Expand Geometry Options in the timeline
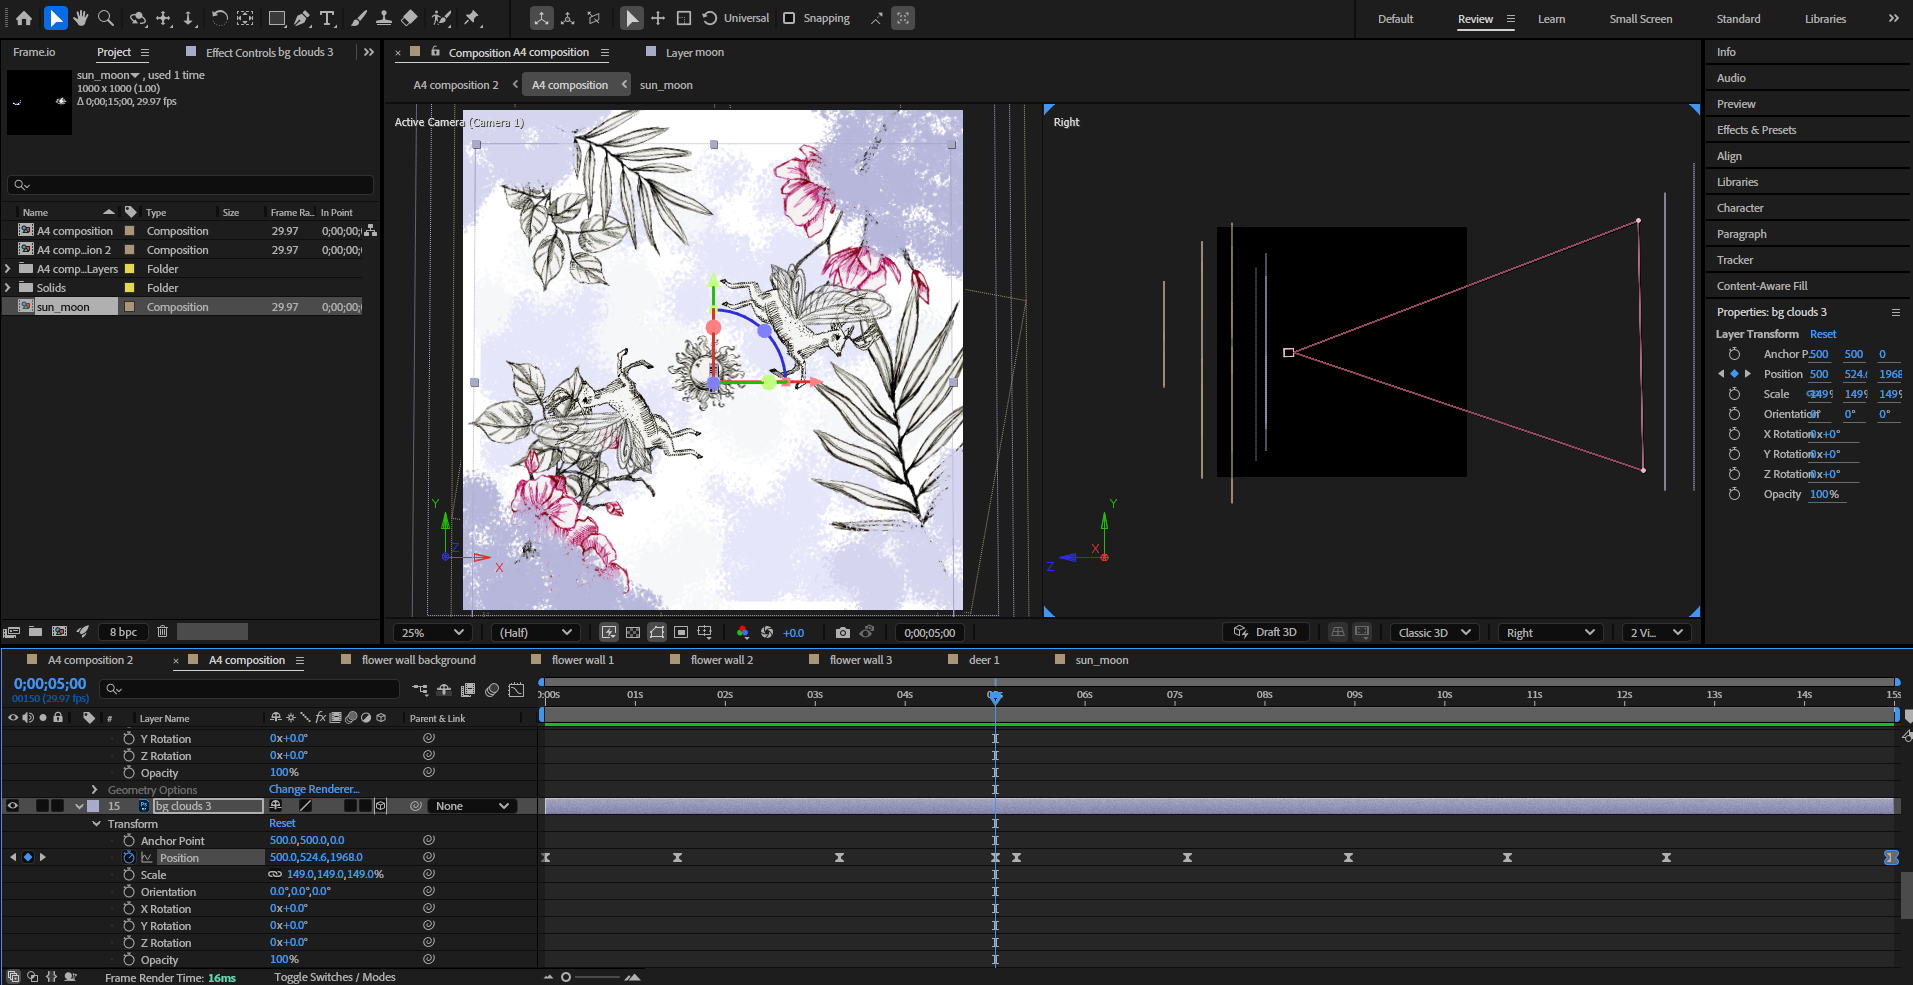Image resolution: width=1913 pixels, height=985 pixels. point(95,790)
